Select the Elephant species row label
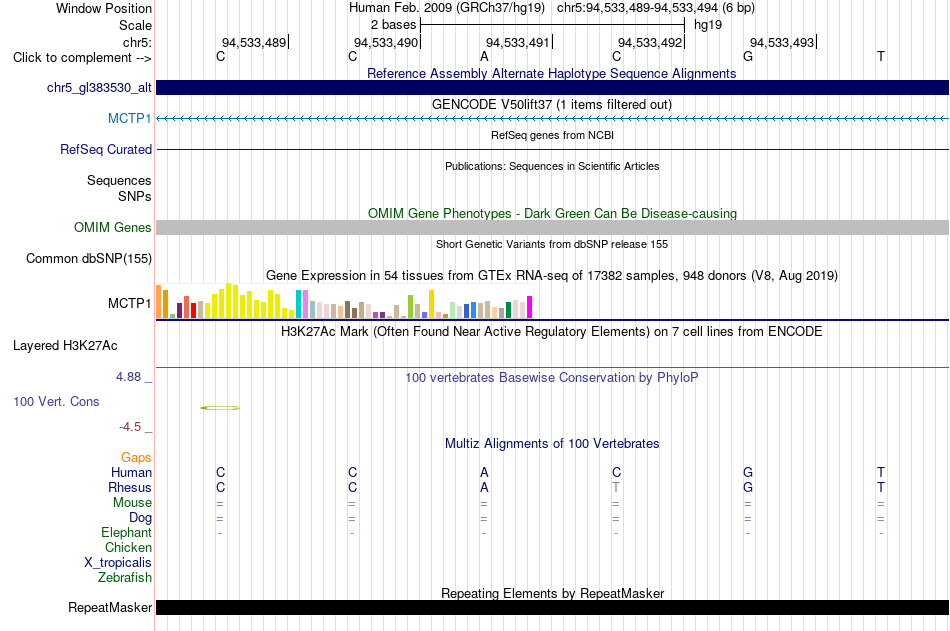Viewport: 950px width, 631px height. [126, 532]
